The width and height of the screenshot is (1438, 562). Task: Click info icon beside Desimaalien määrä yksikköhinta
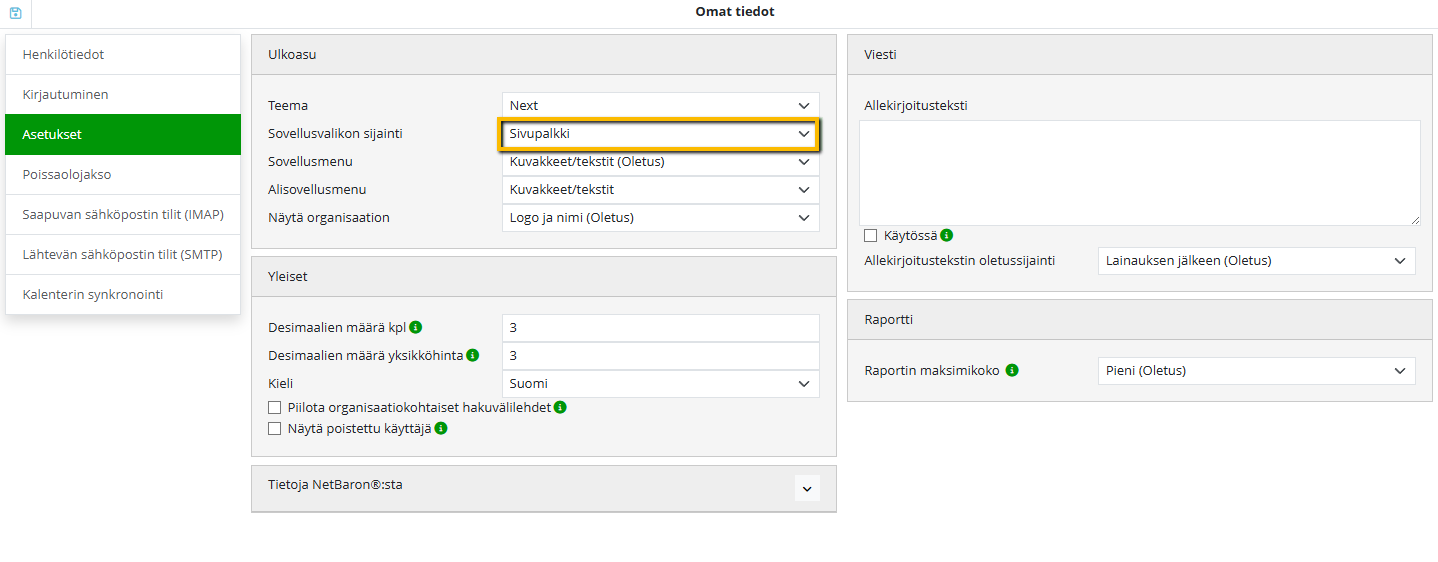[x=473, y=355]
